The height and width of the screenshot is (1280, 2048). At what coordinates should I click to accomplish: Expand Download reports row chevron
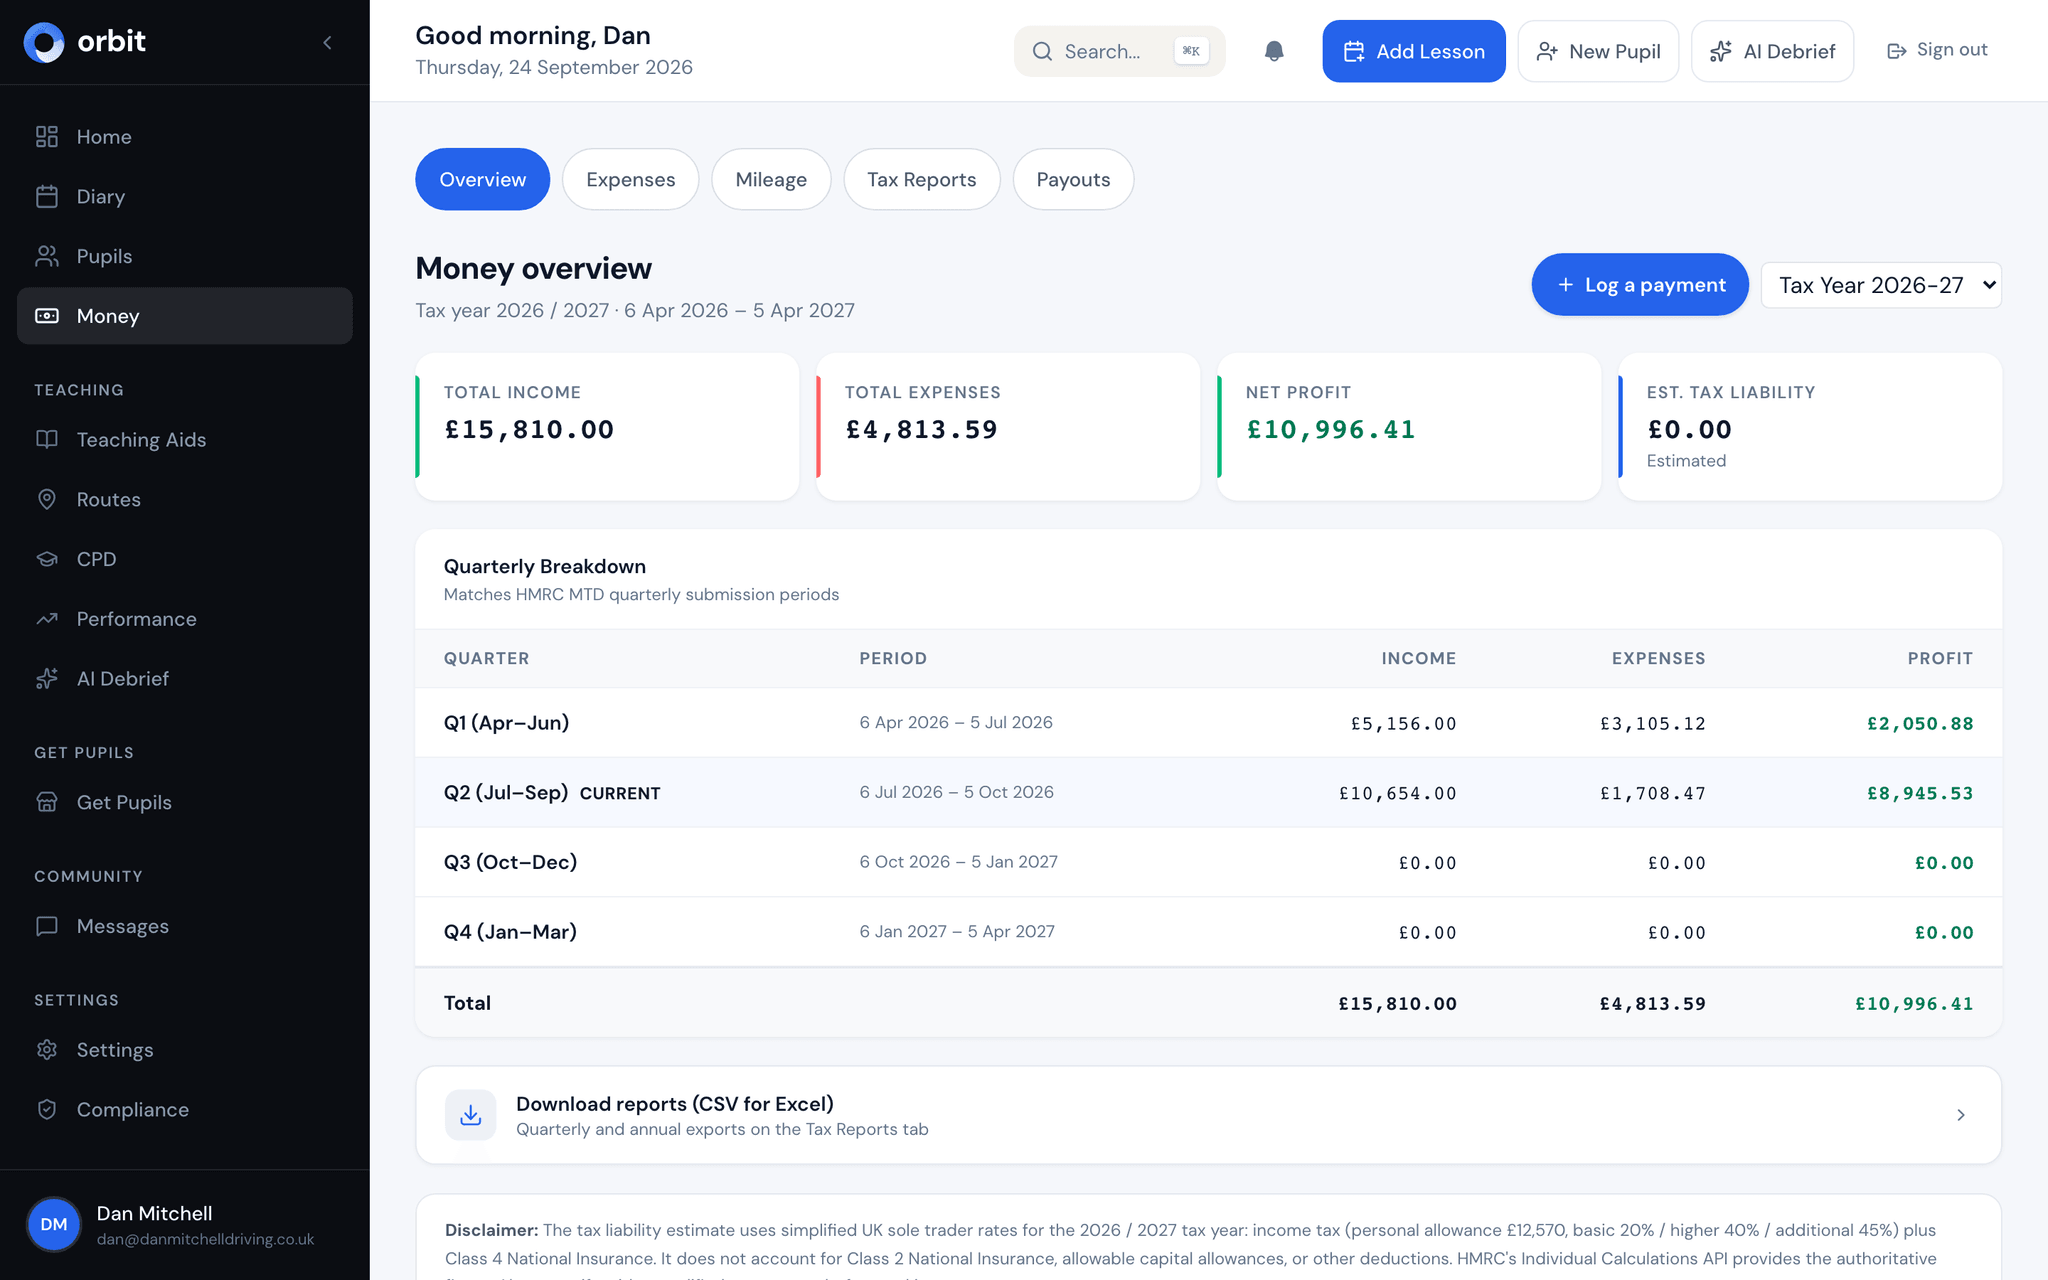point(1961,1115)
